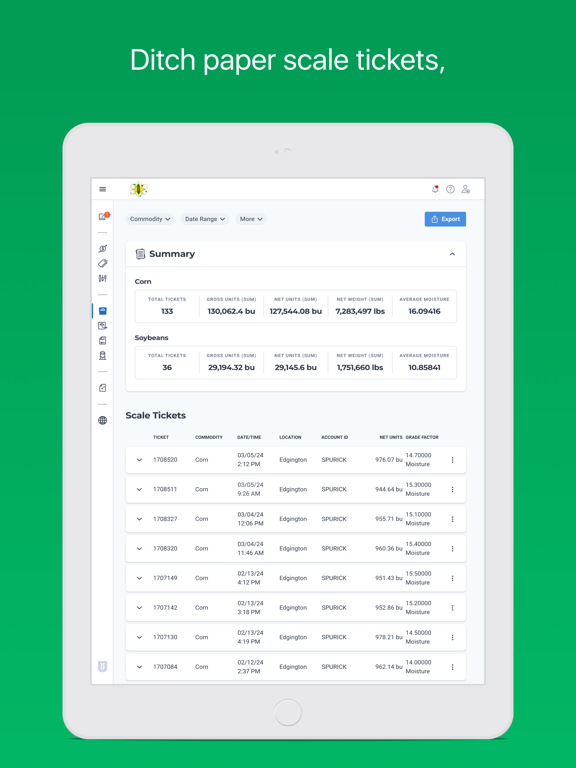
Task: Click Corn average moisture 16.09416
Action: [424, 311]
